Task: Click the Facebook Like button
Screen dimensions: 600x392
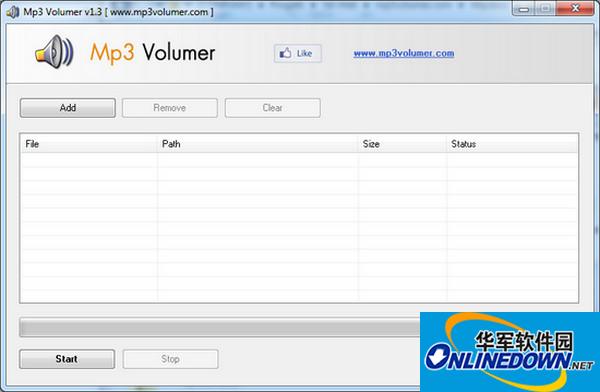Action: pos(298,53)
